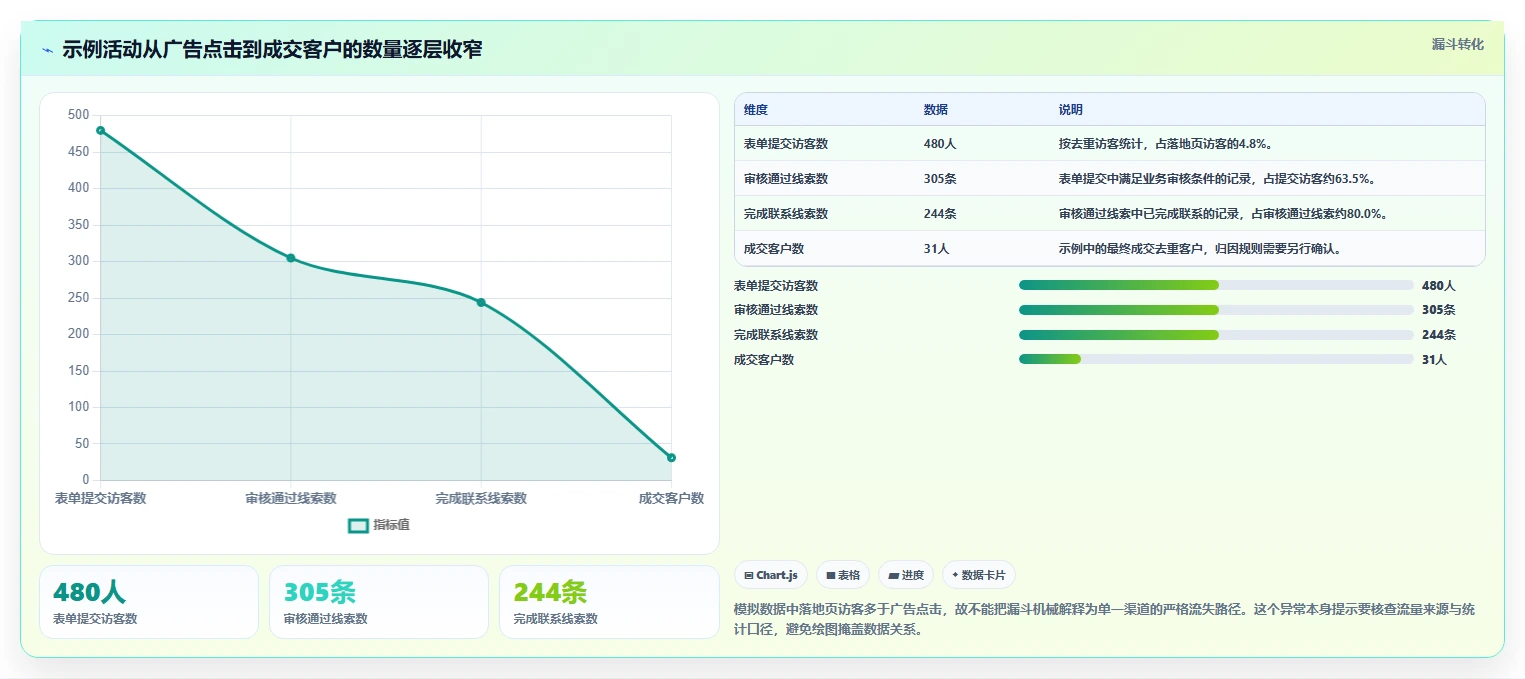Click the y-axis tick label 100
Viewport: 1525px width, 679px height.
[x=79, y=407]
